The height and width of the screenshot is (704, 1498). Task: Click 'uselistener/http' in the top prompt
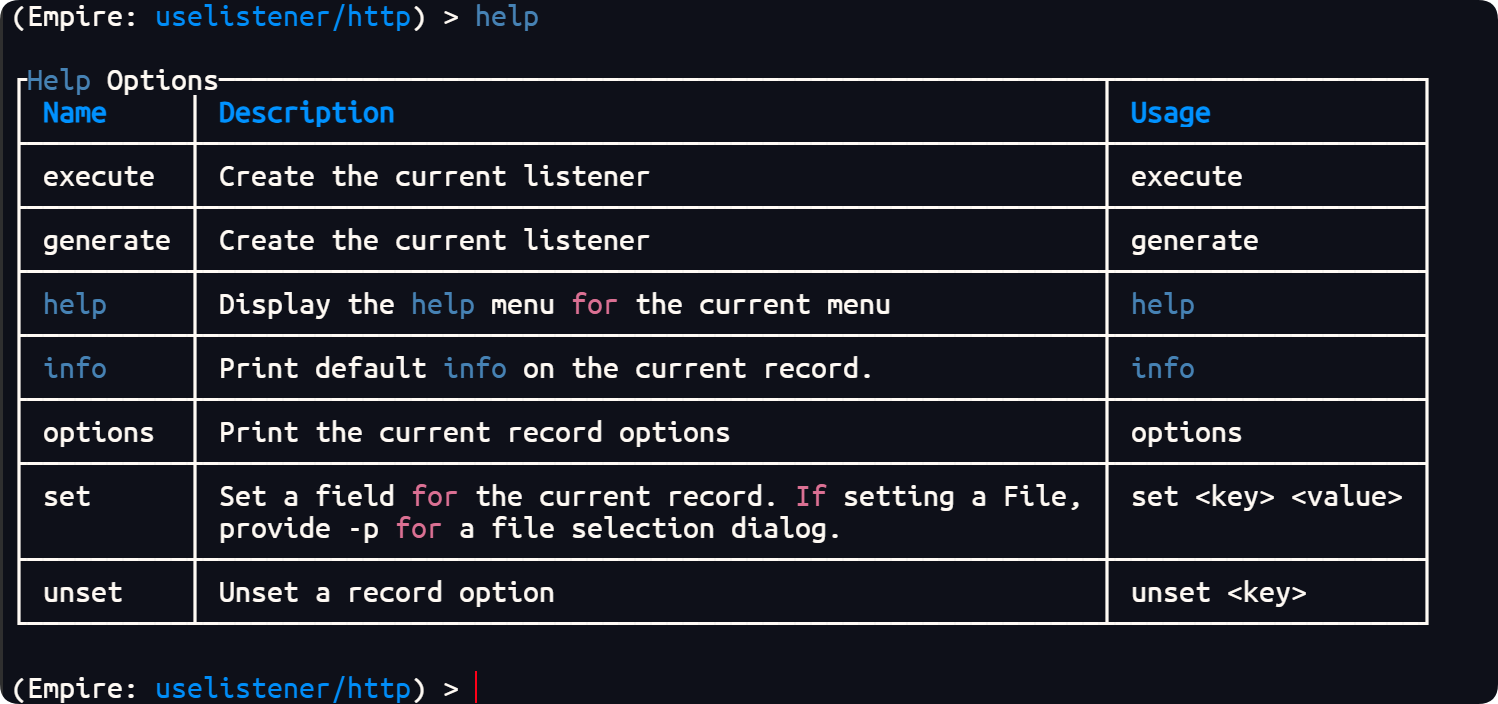click(283, 17)
